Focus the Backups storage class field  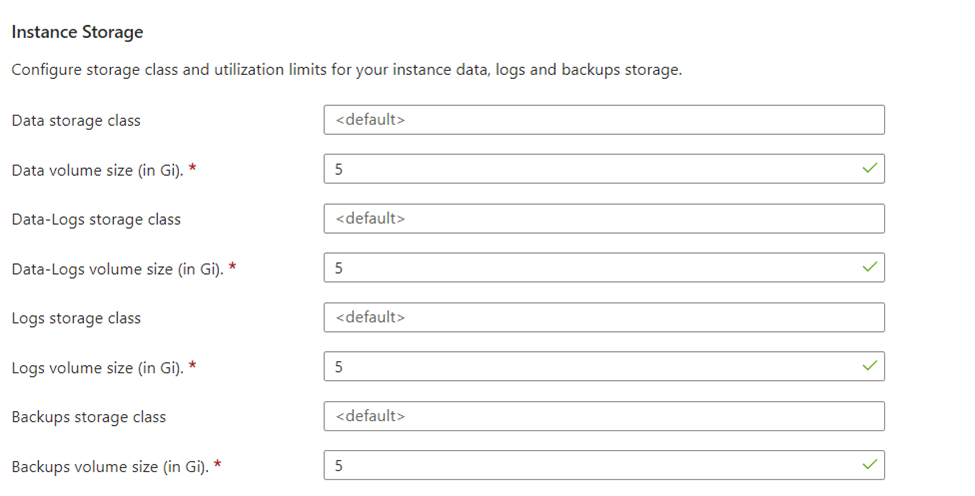tap(604, 416)
